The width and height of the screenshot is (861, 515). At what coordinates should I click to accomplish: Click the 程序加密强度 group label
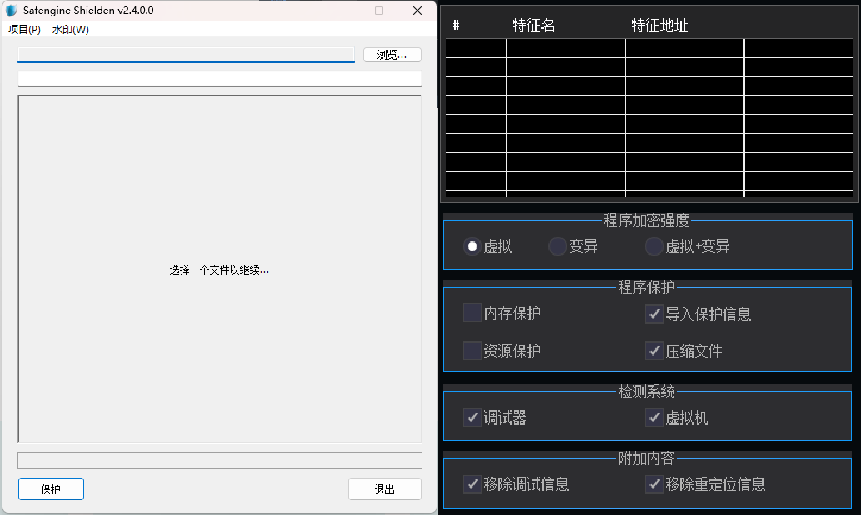tap(646, 220)
